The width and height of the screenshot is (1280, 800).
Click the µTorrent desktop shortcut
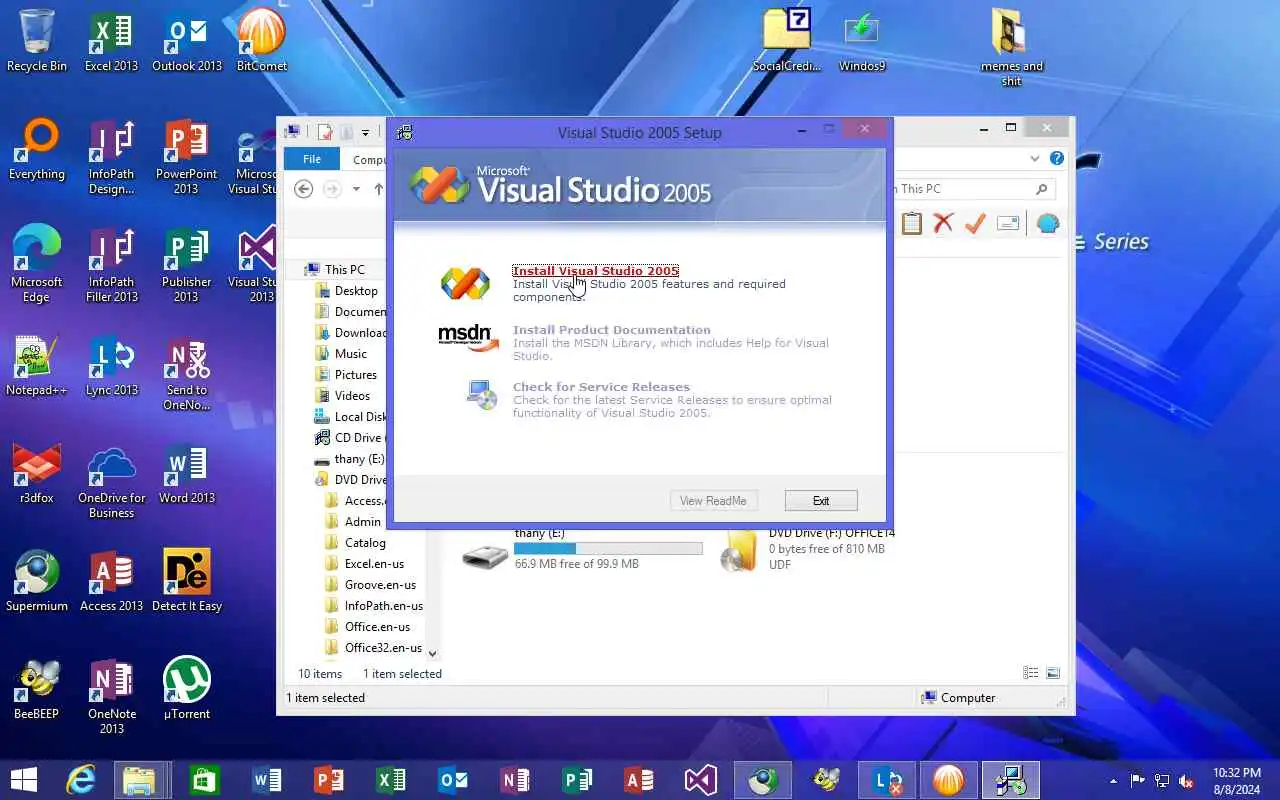(x=187, y=690)
